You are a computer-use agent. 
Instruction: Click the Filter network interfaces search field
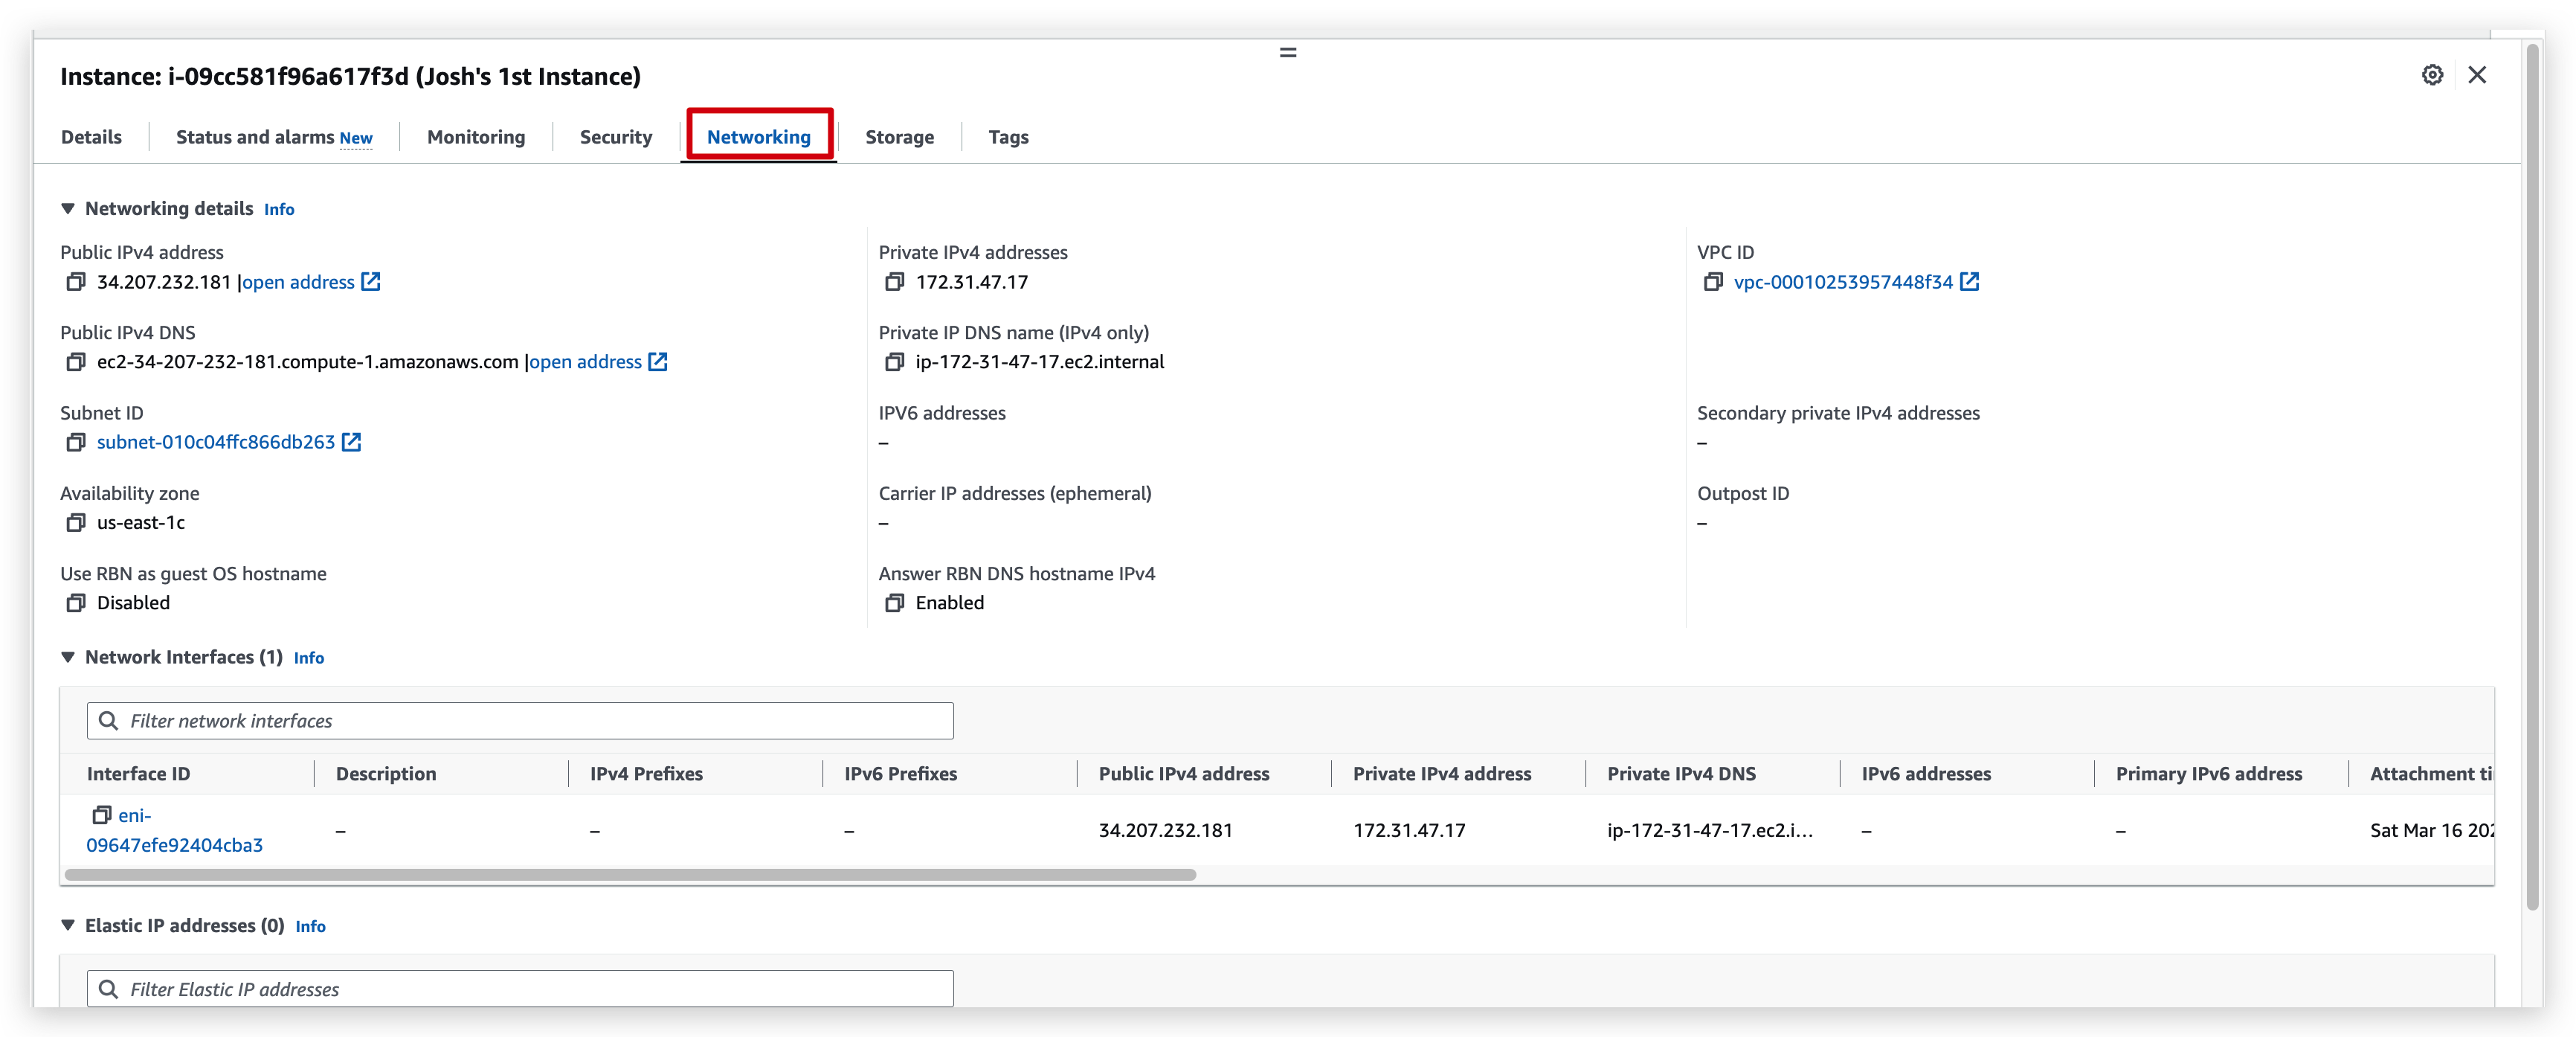(x=519, y=720)
